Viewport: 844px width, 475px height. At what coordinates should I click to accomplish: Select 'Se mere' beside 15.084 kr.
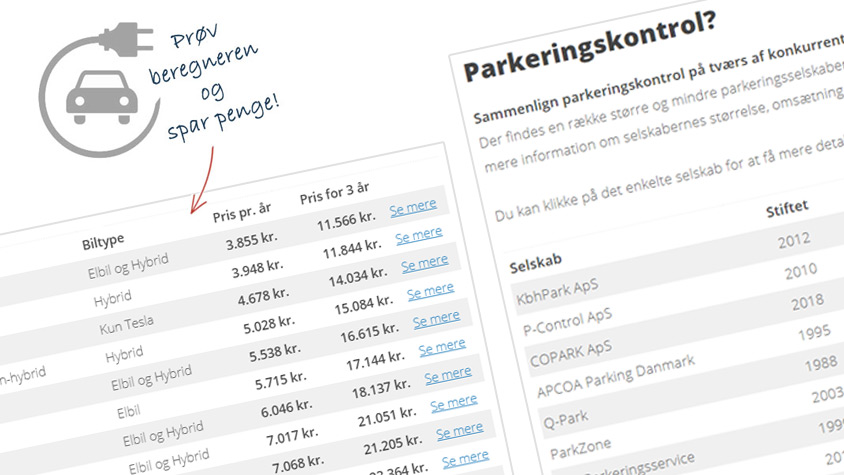point(430,291)
